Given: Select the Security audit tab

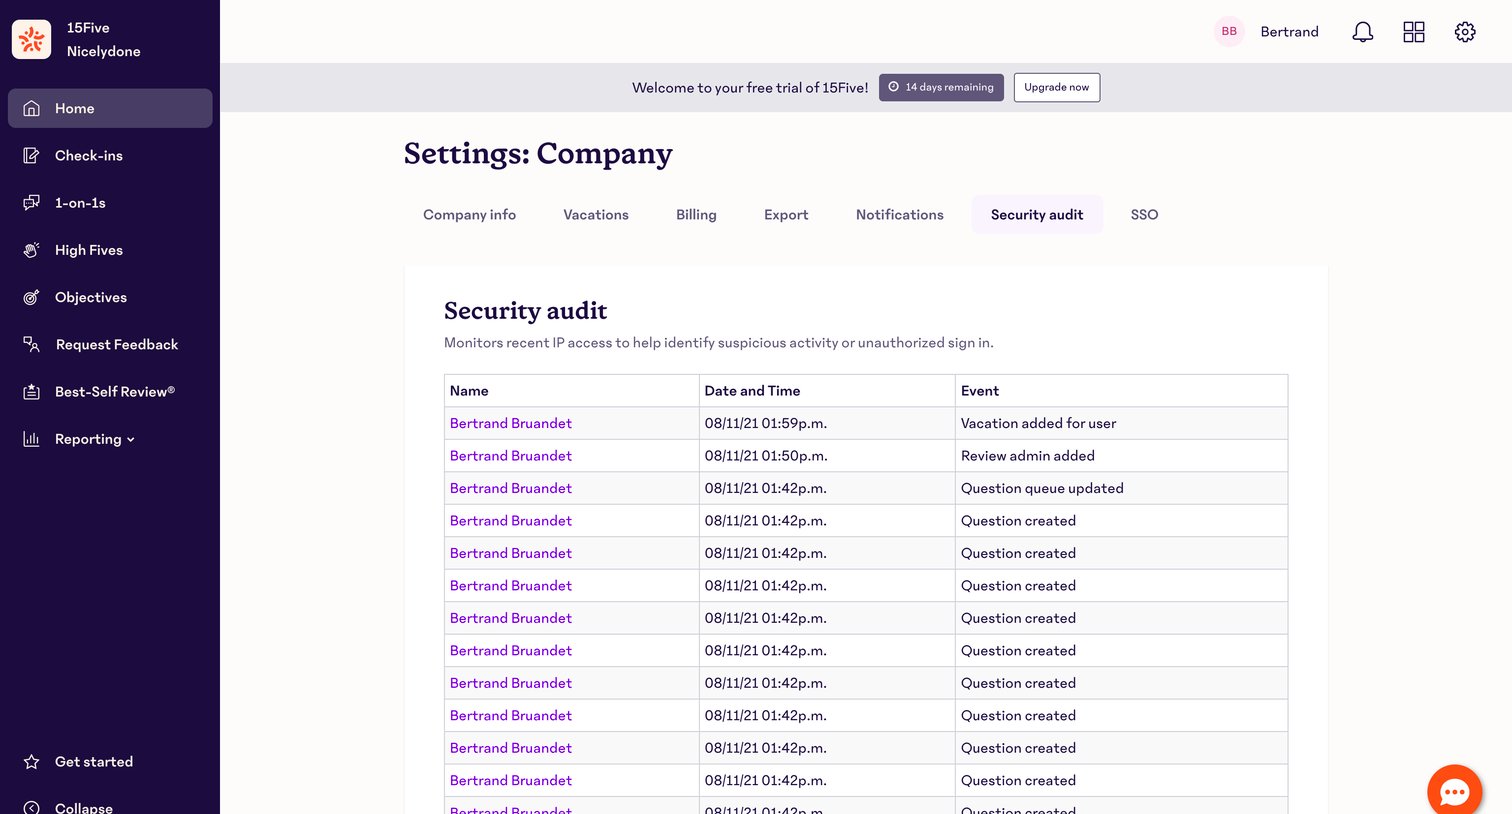Looking at the screenshot, I should (1037, 215).
